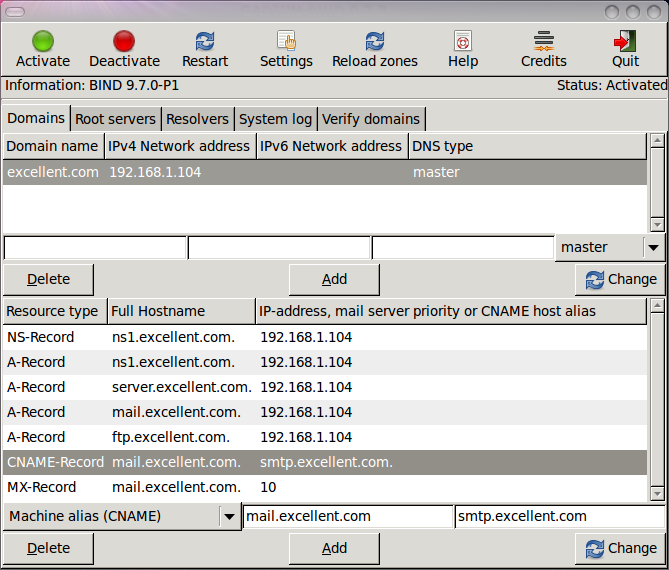
Task: Click the green Activate icon
Action: pos(43,41)
